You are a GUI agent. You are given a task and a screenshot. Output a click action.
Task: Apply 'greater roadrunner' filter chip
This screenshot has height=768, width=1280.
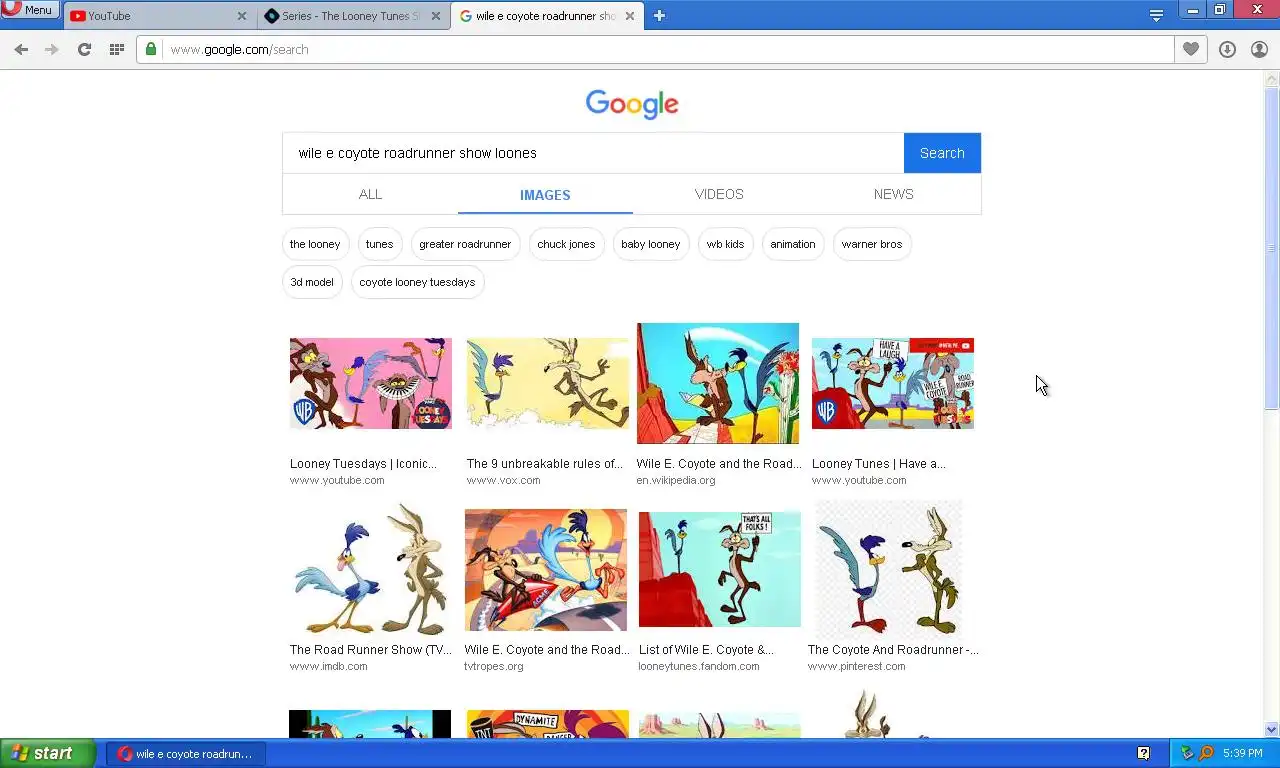[465, 244]
